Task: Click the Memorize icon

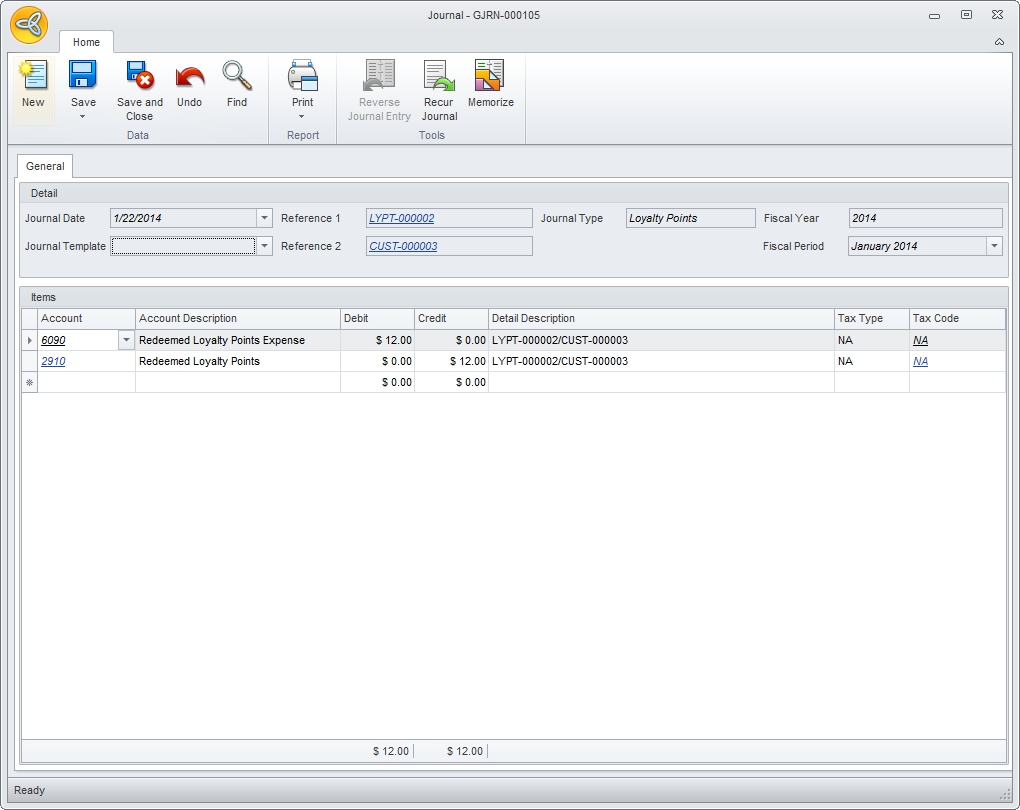Action: pos(490,75)
